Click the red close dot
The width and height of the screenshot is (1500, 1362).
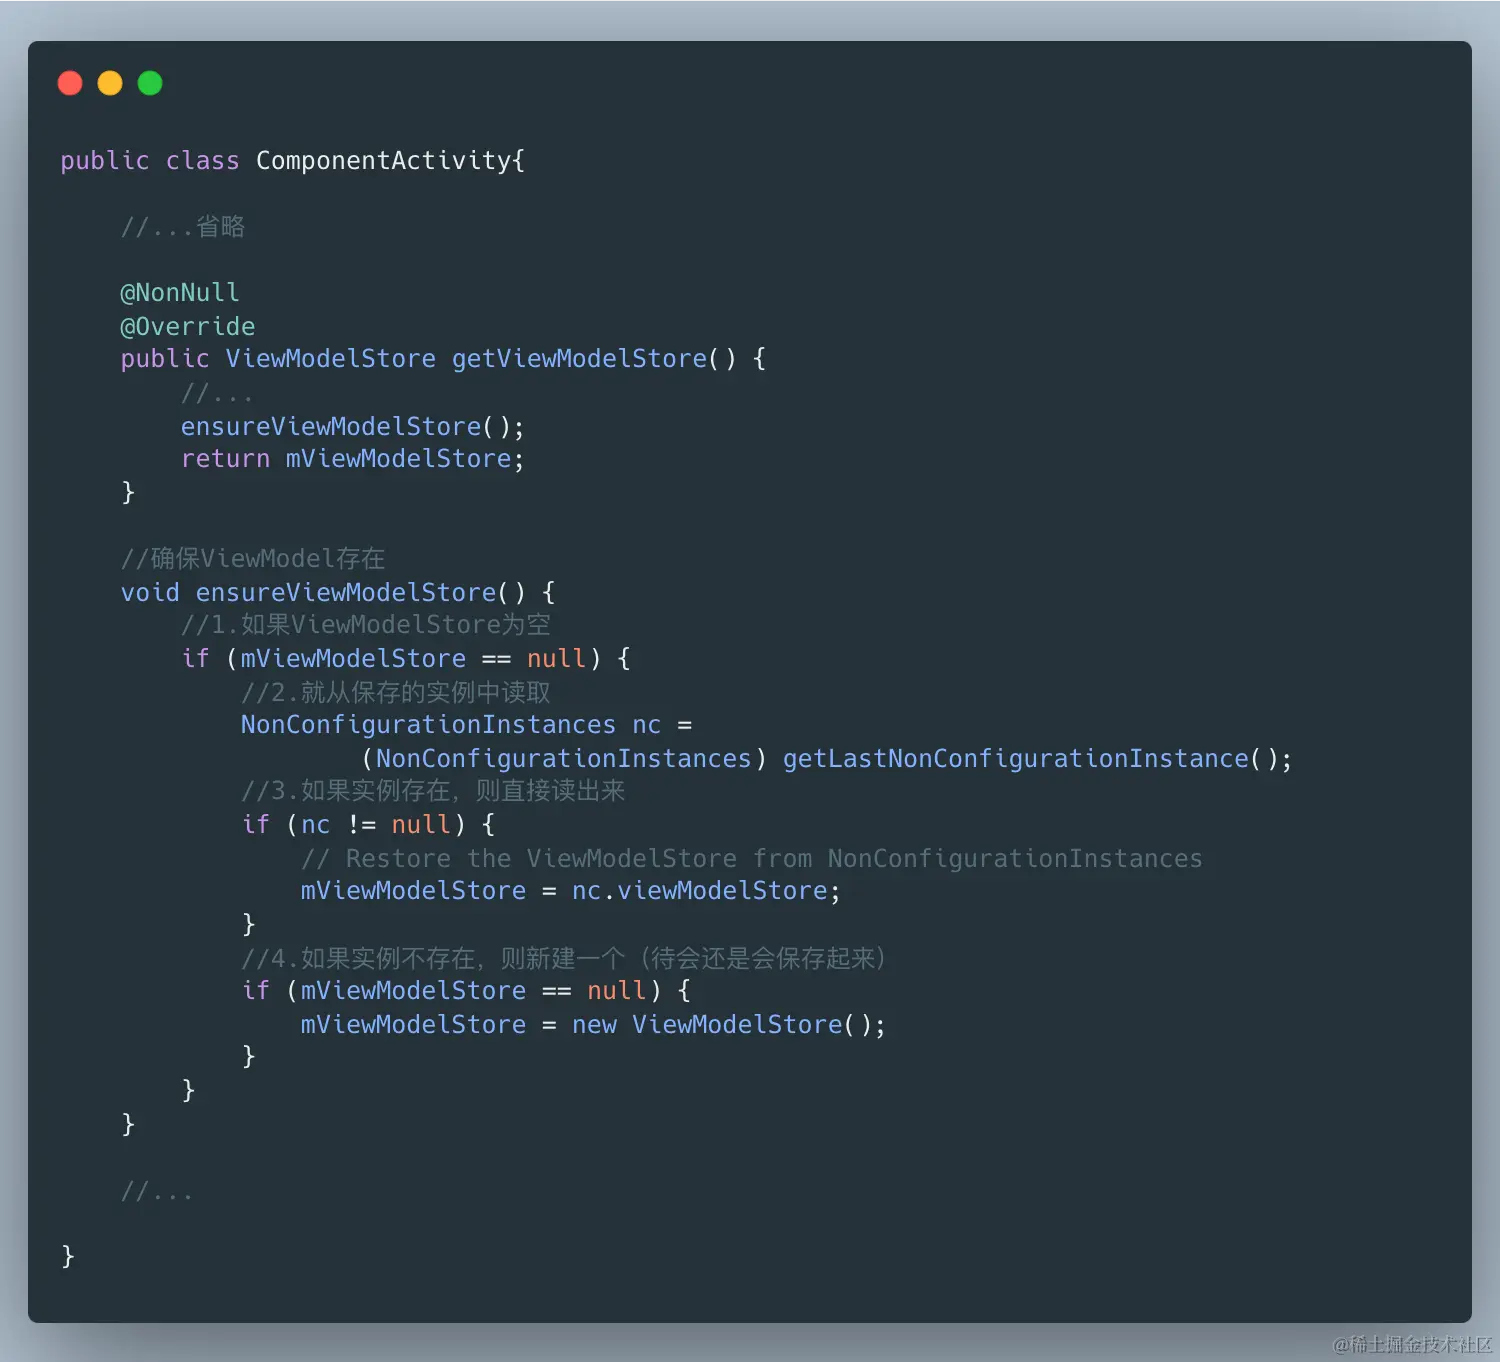pyautogui.click(x=70, y=83)
